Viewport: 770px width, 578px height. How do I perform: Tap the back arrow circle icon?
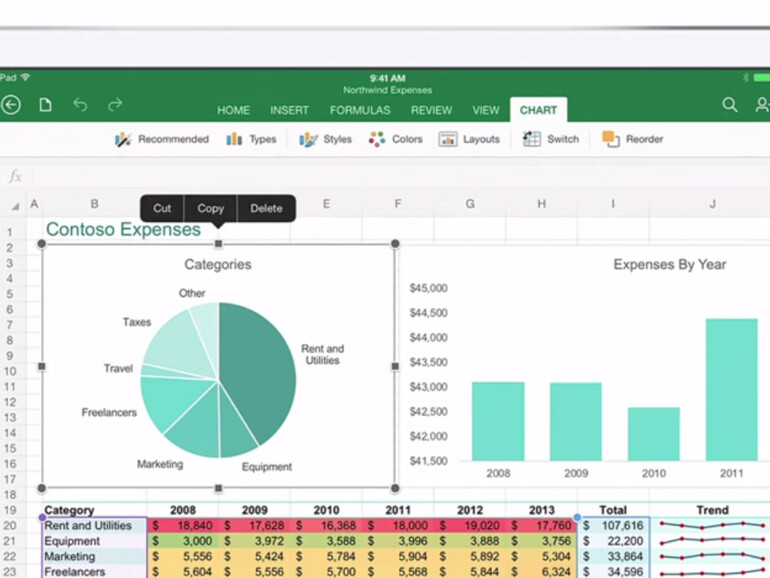tap(11, 105)
